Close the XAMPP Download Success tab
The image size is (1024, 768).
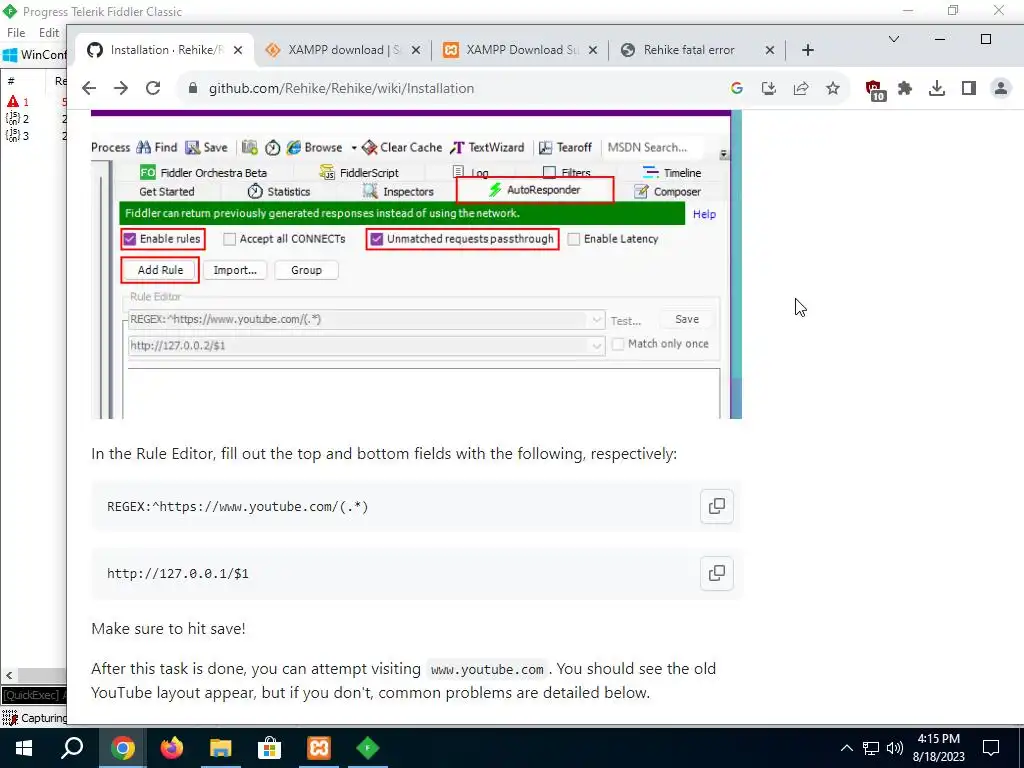(592, 50)
